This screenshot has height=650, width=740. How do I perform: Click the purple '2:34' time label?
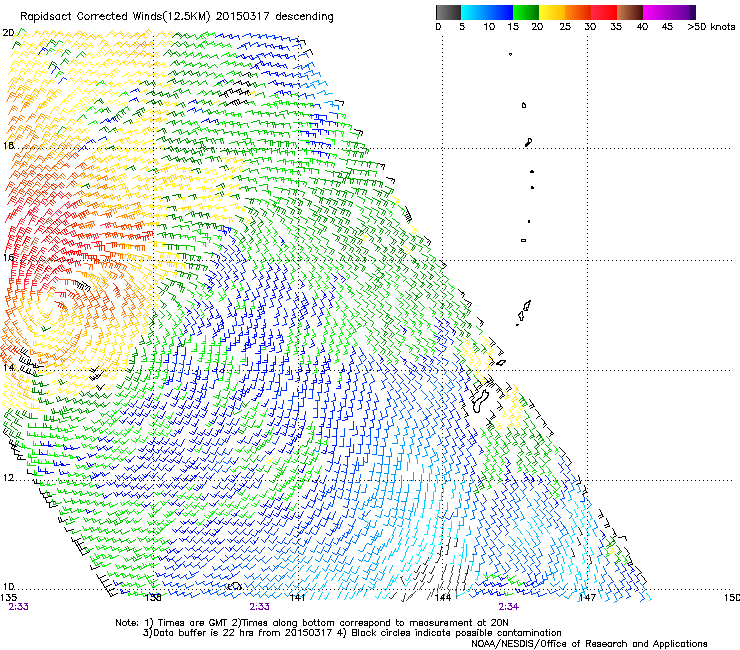[508, 607]
